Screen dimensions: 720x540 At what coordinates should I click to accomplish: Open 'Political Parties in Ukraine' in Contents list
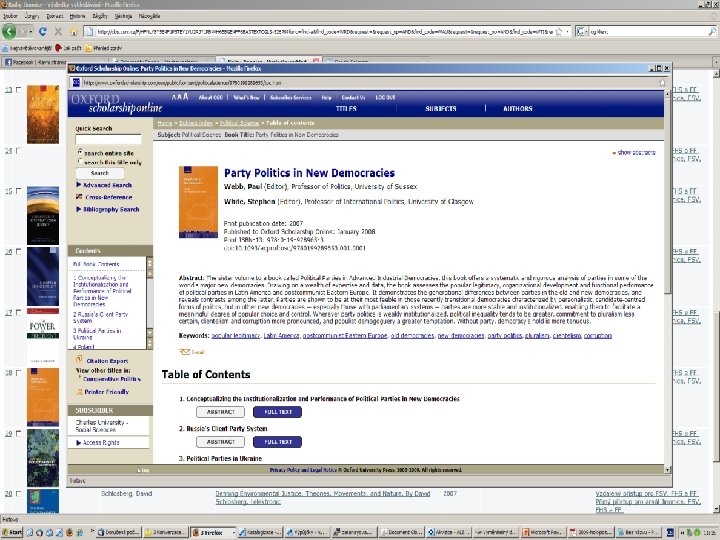[97, 333]
